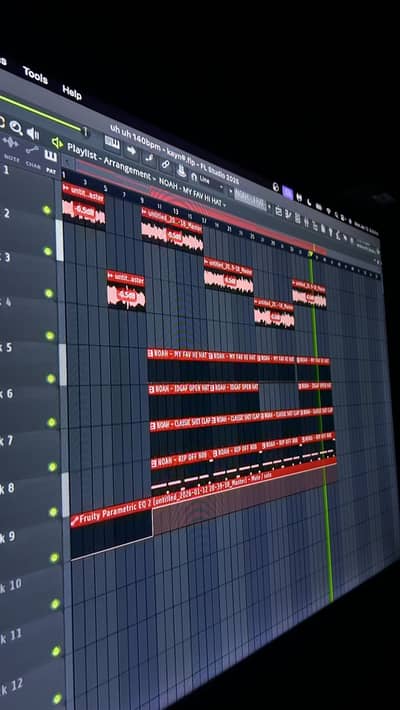The image size is (400, 710).
Task: Toggle the magnet snap icon beside Line
Action: point(194,176)
